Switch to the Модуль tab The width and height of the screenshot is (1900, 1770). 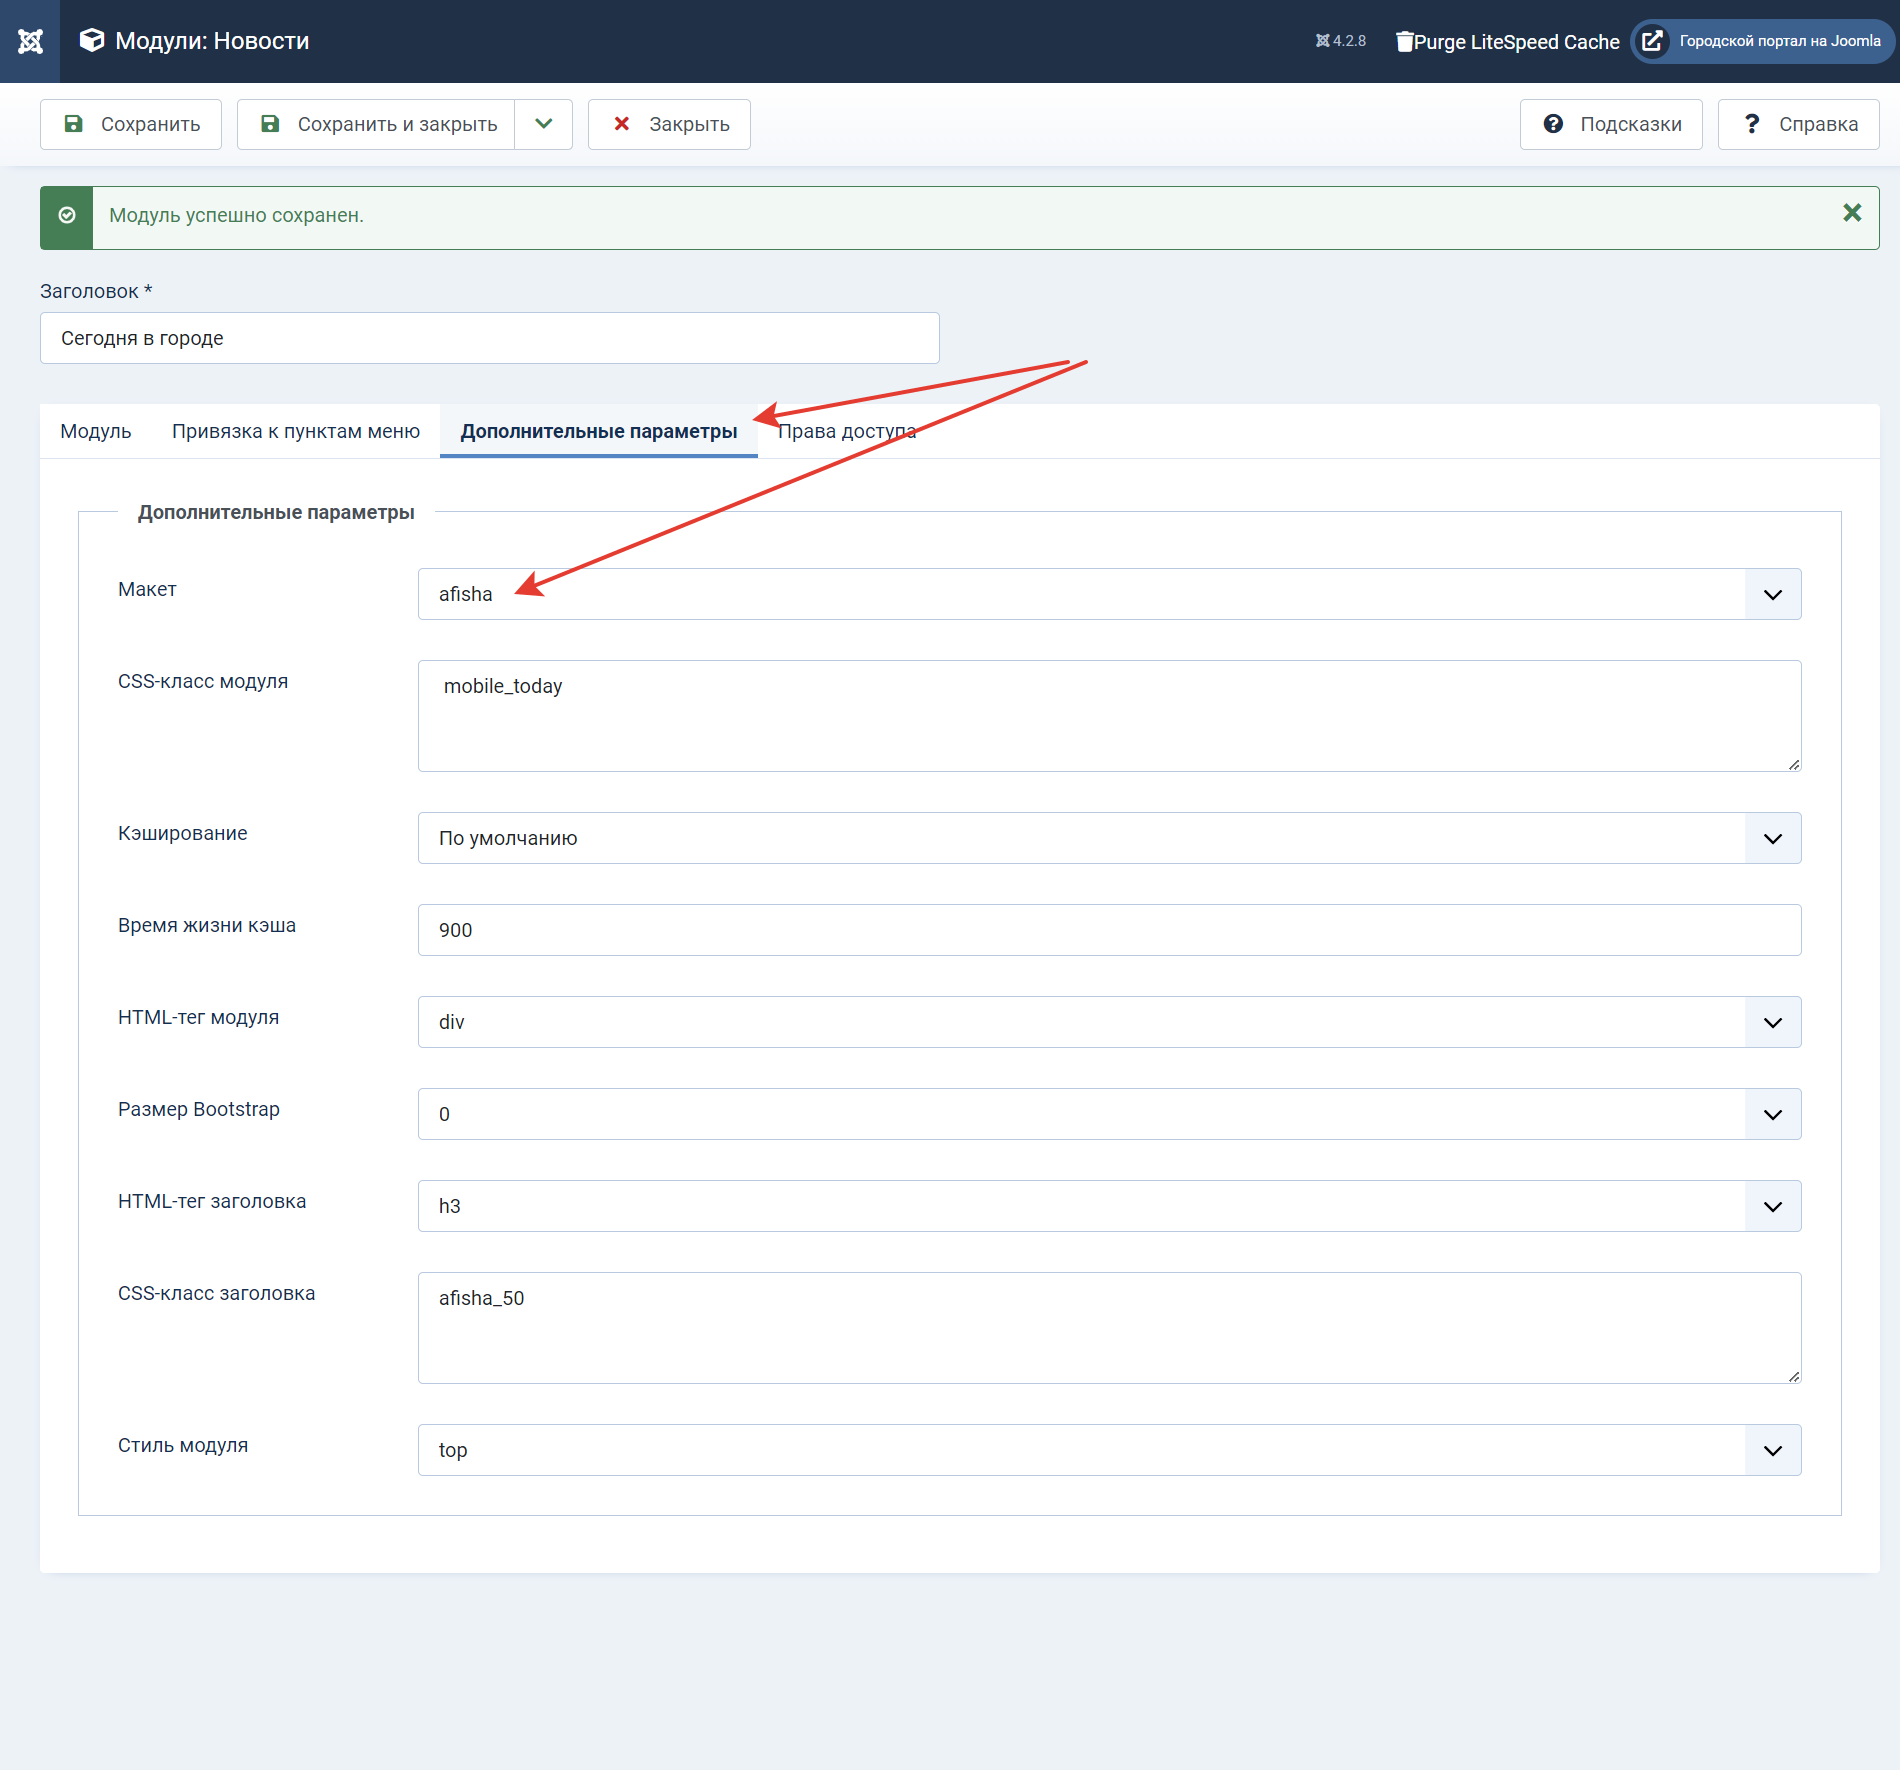tap(96, 431)
